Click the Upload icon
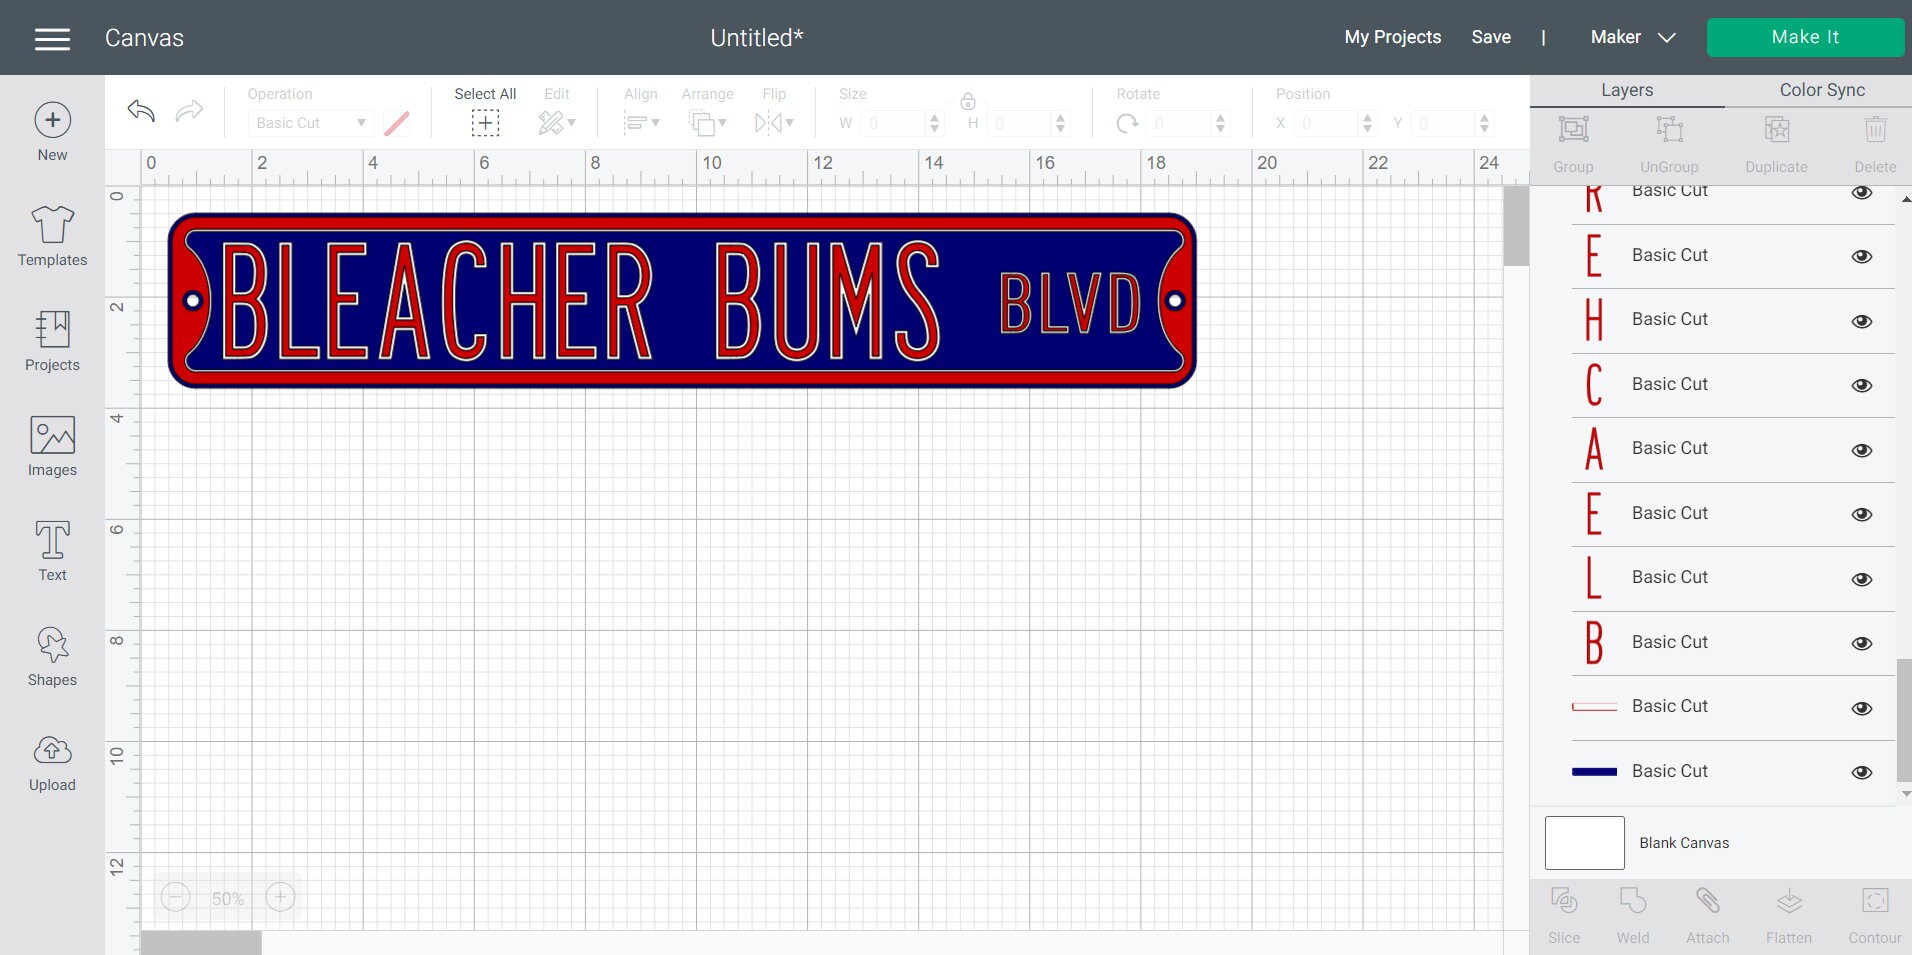The width and height of the screenshot is (1912, 955). point(52,760)
